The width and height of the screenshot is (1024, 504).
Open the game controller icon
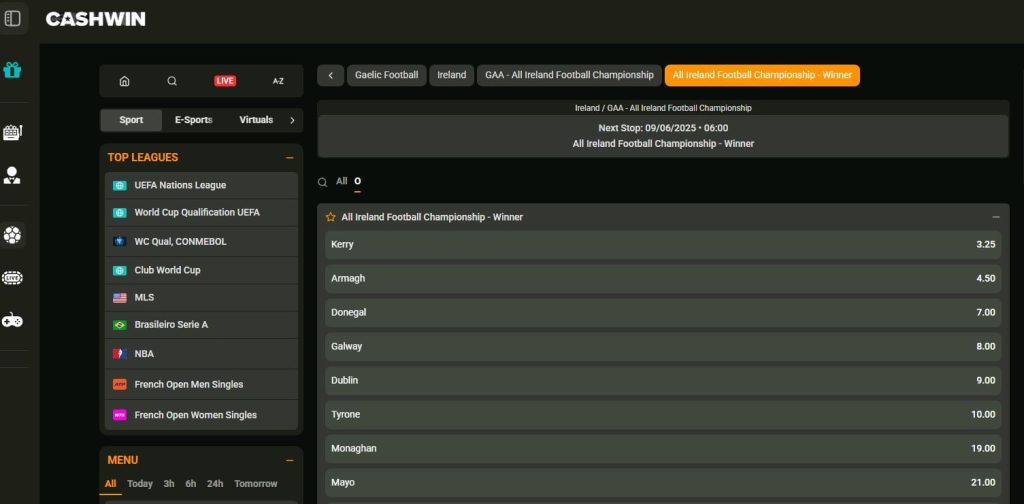[12, 321]
